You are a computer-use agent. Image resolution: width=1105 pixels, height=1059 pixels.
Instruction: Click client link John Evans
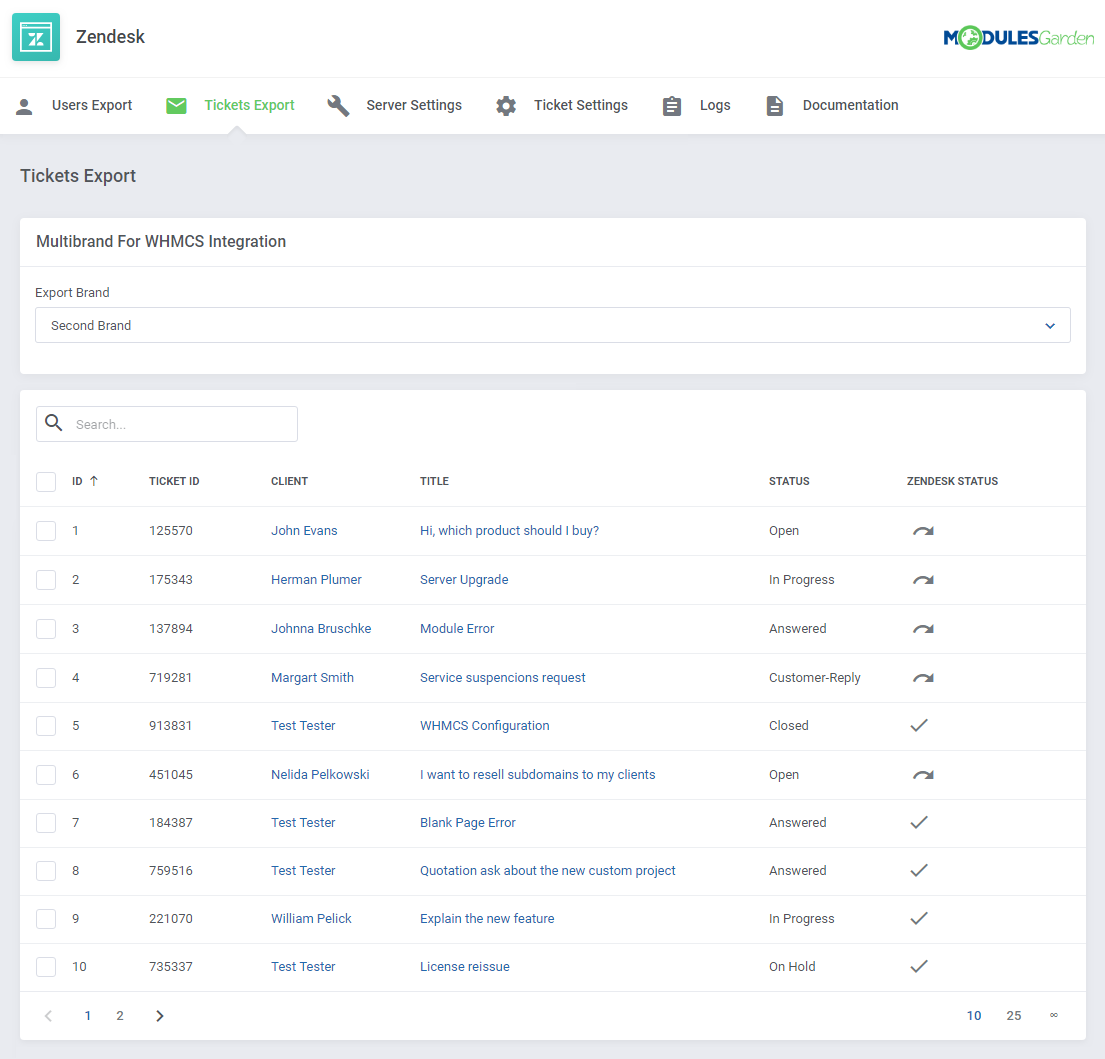[304, 530]
